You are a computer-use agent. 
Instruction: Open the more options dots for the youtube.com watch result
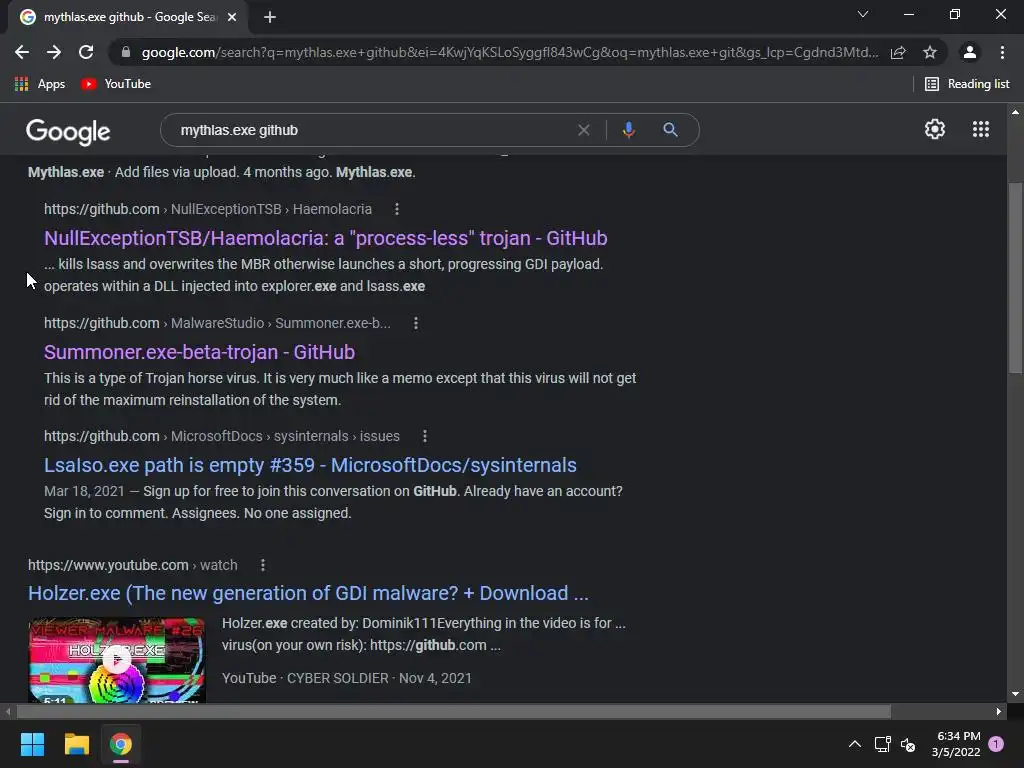tap(263, 565)
